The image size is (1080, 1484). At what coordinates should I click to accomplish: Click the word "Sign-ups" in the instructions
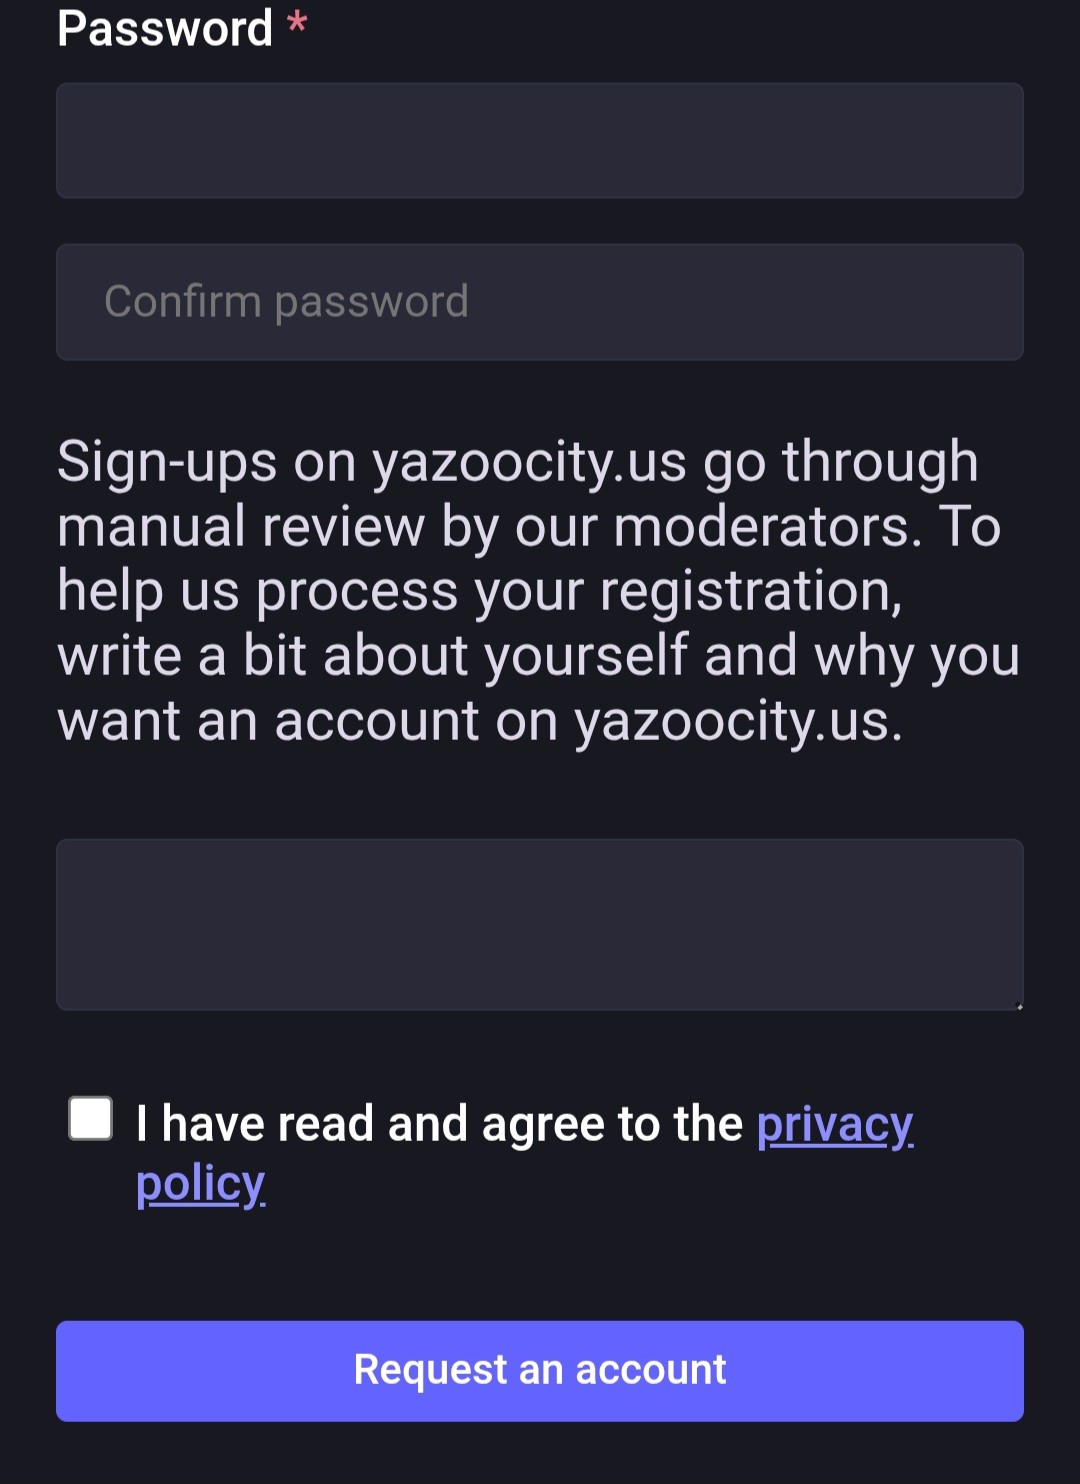pos(167,462)
